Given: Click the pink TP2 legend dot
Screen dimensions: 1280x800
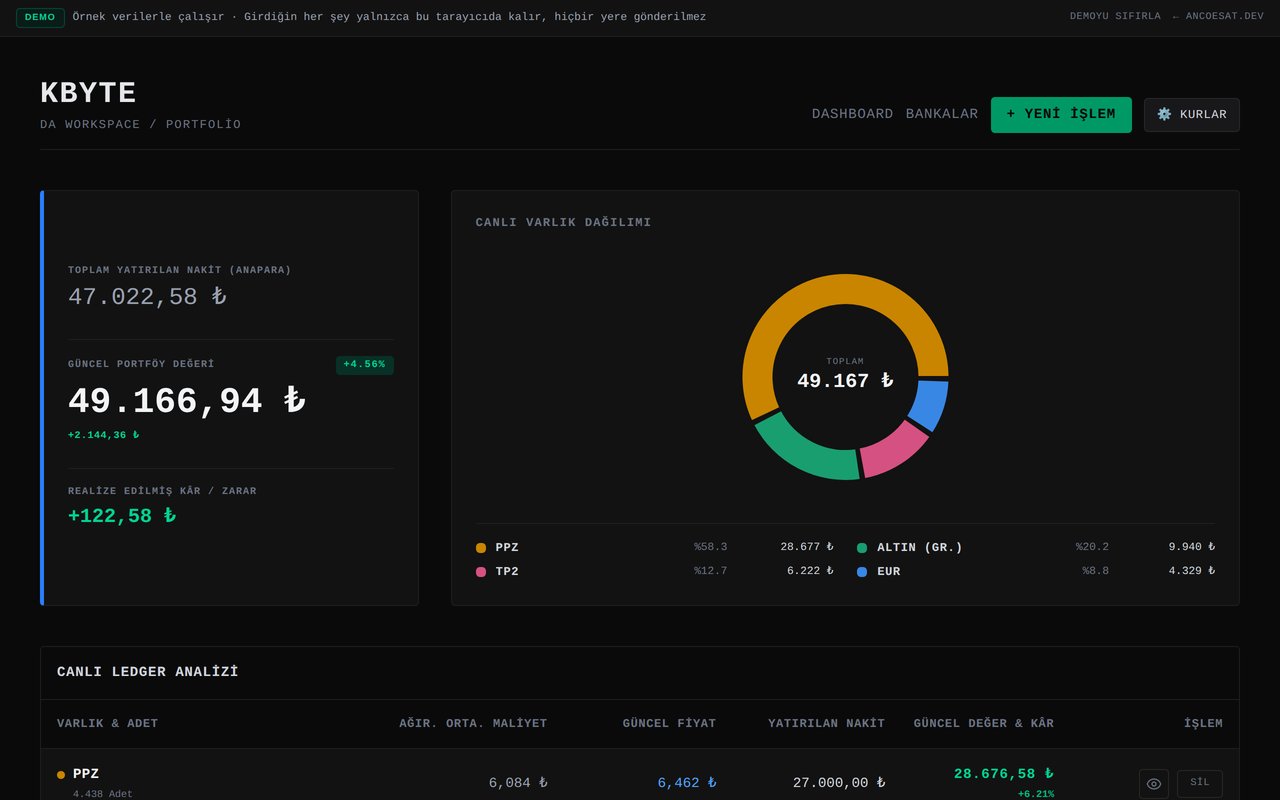Looking at the screenshot, I should tap(481, 572).
